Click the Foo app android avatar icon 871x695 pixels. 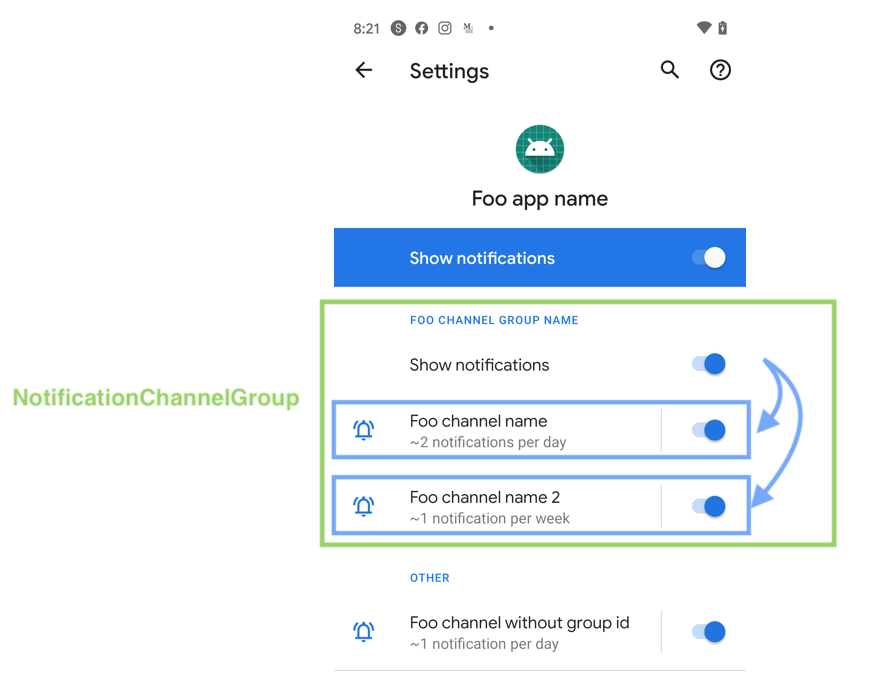click(x=539, y=148)
